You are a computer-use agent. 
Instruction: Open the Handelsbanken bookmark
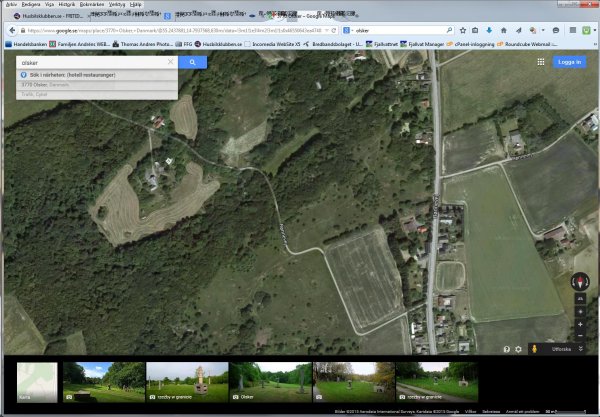coord(30,44)
